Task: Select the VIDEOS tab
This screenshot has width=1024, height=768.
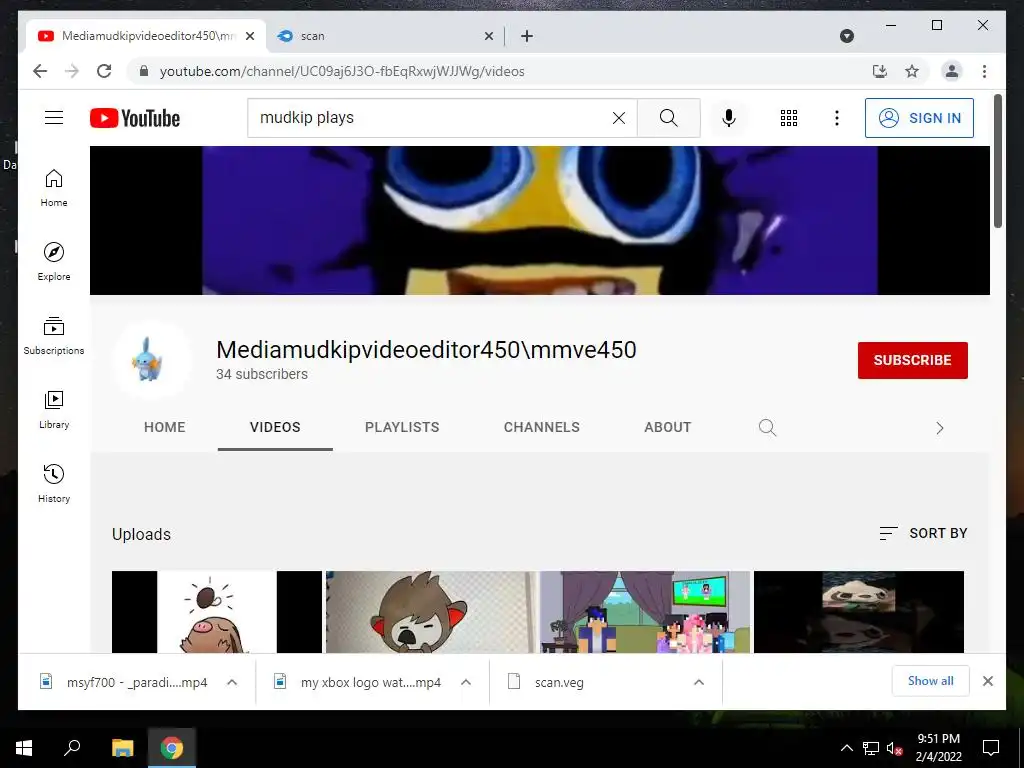Action: click(x=275, y=427)
